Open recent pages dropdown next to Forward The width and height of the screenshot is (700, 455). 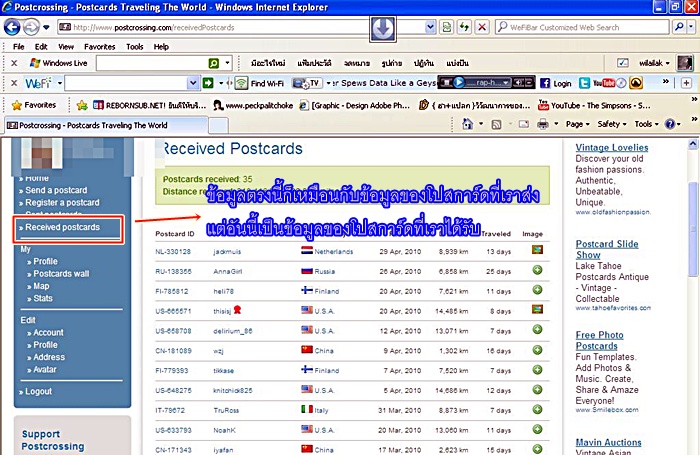click(46, 27)
